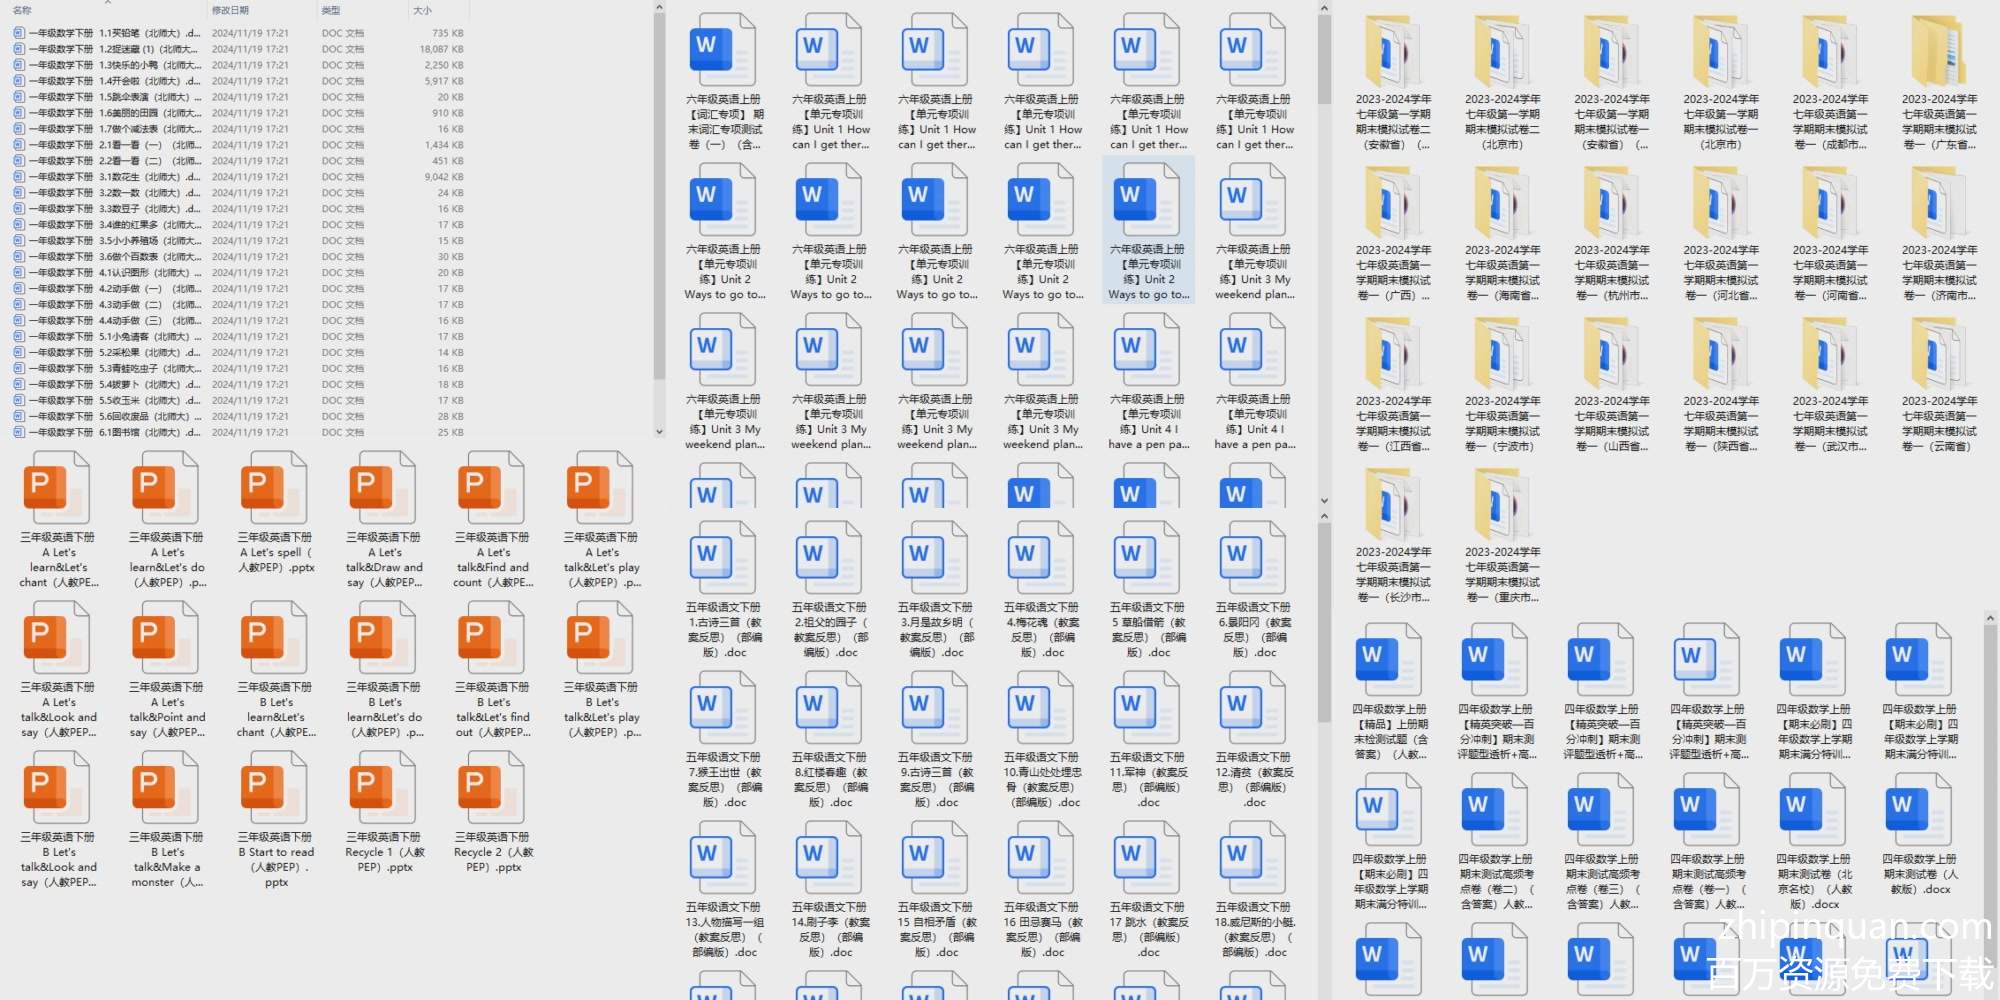Open the 六年级英语上册 【词汇专项】 Word document
Screen dimensions: 2000x1000
coord(724,50)
